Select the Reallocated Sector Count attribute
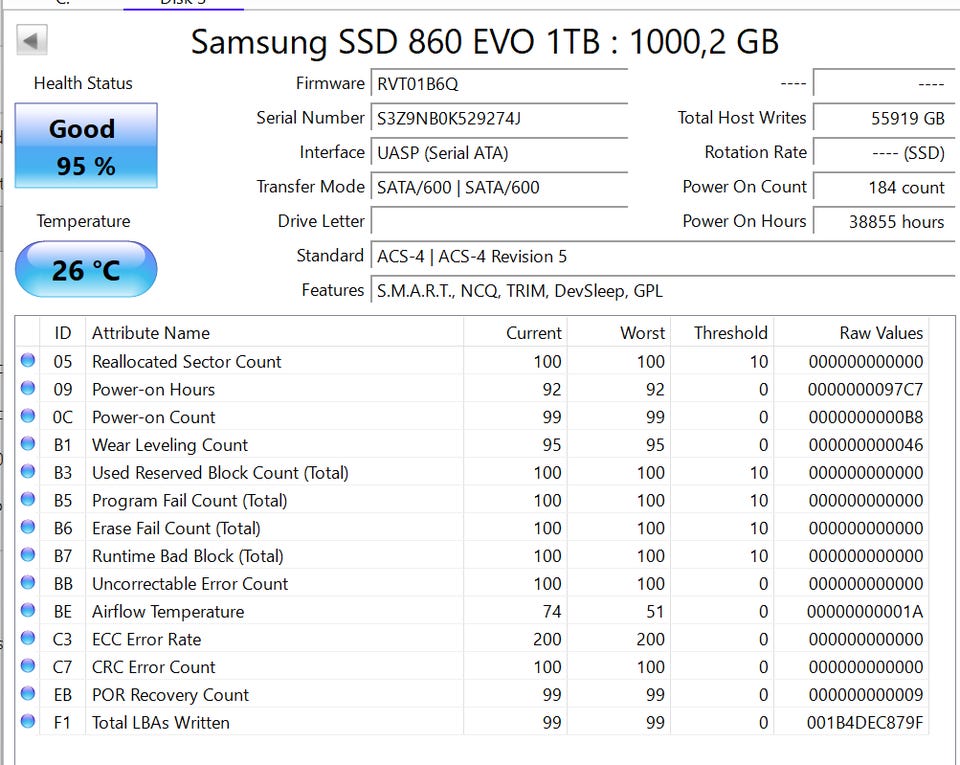The width and height of the screenshot is (960, 765). tap(186, 362)
